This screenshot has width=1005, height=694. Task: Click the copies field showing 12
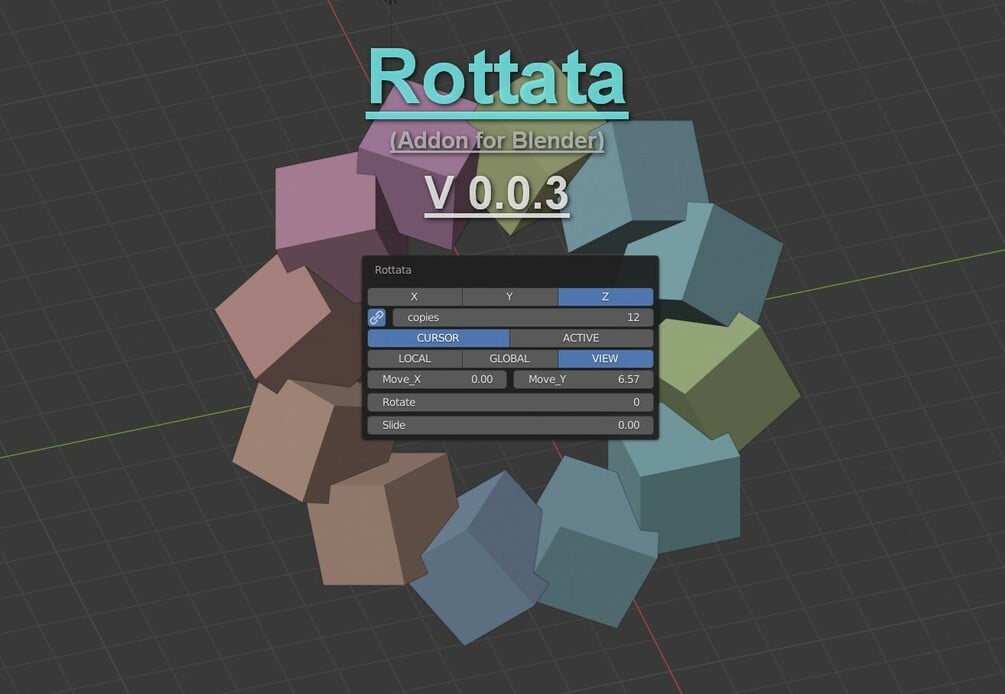point(523,317)
